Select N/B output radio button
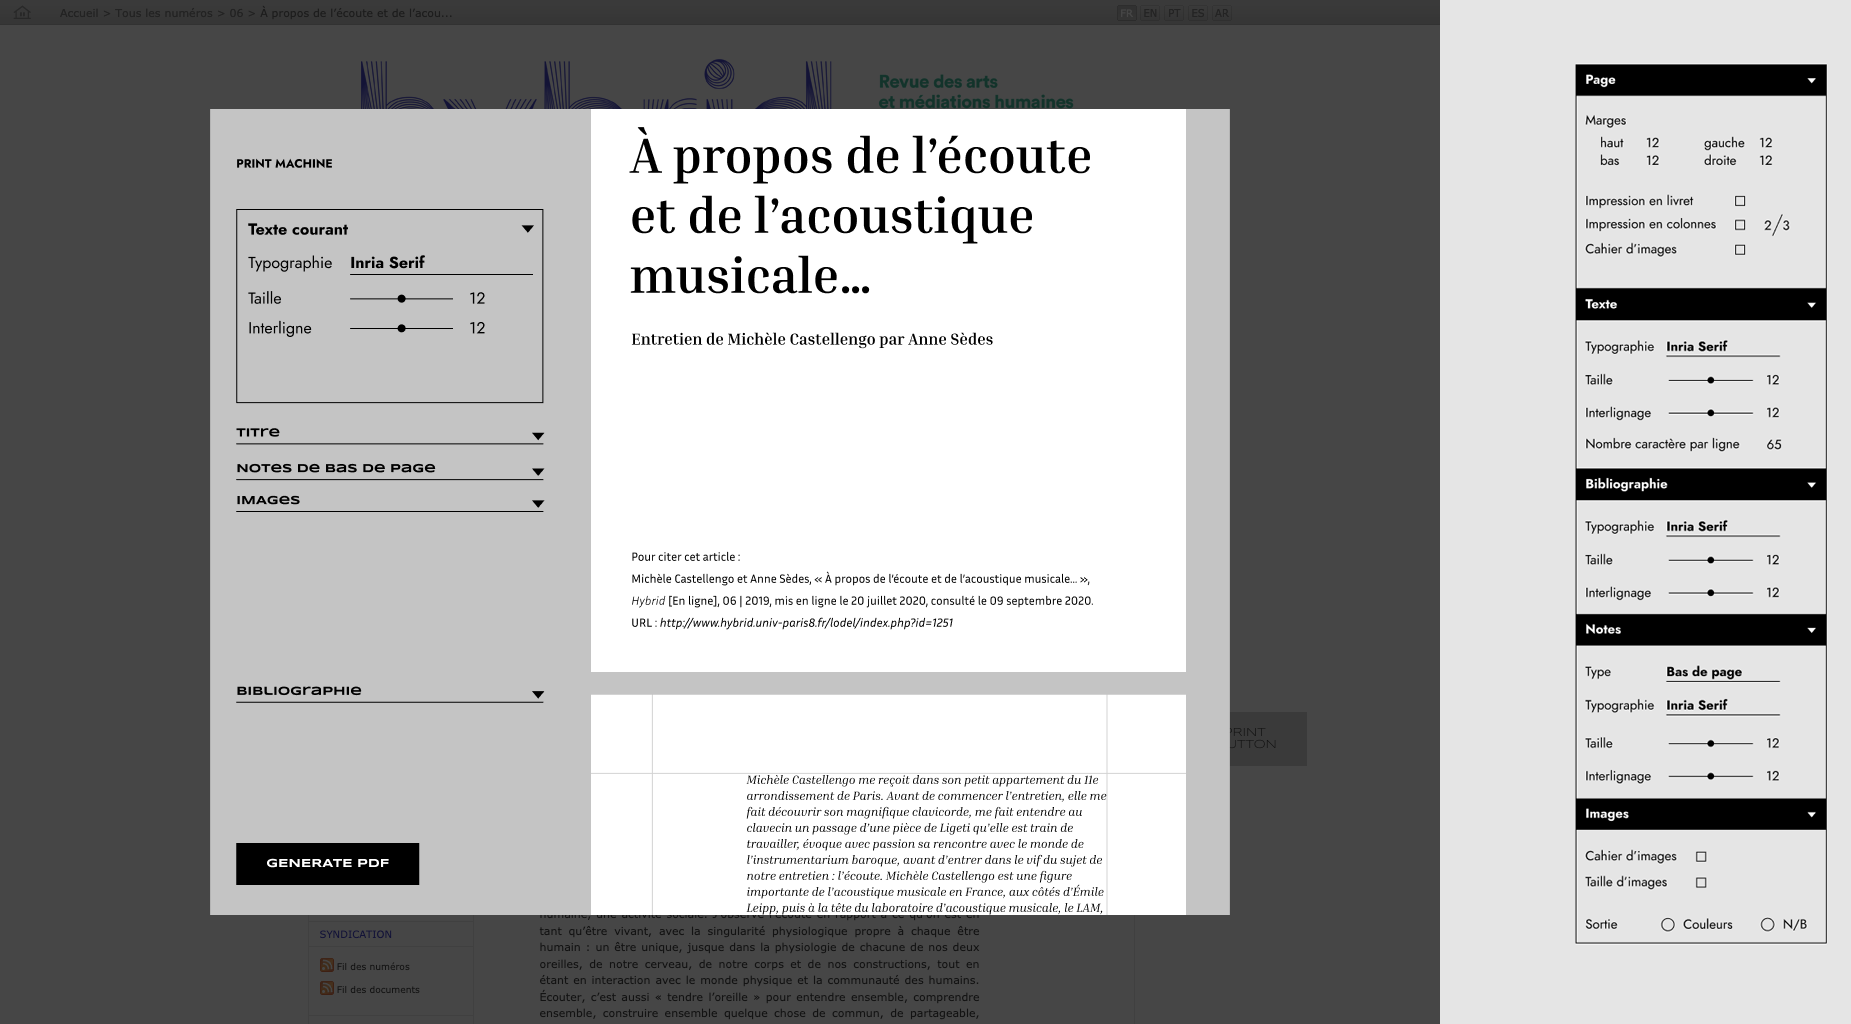Viewport: 1851px width, 1024px height. [x=1767, y=925]
